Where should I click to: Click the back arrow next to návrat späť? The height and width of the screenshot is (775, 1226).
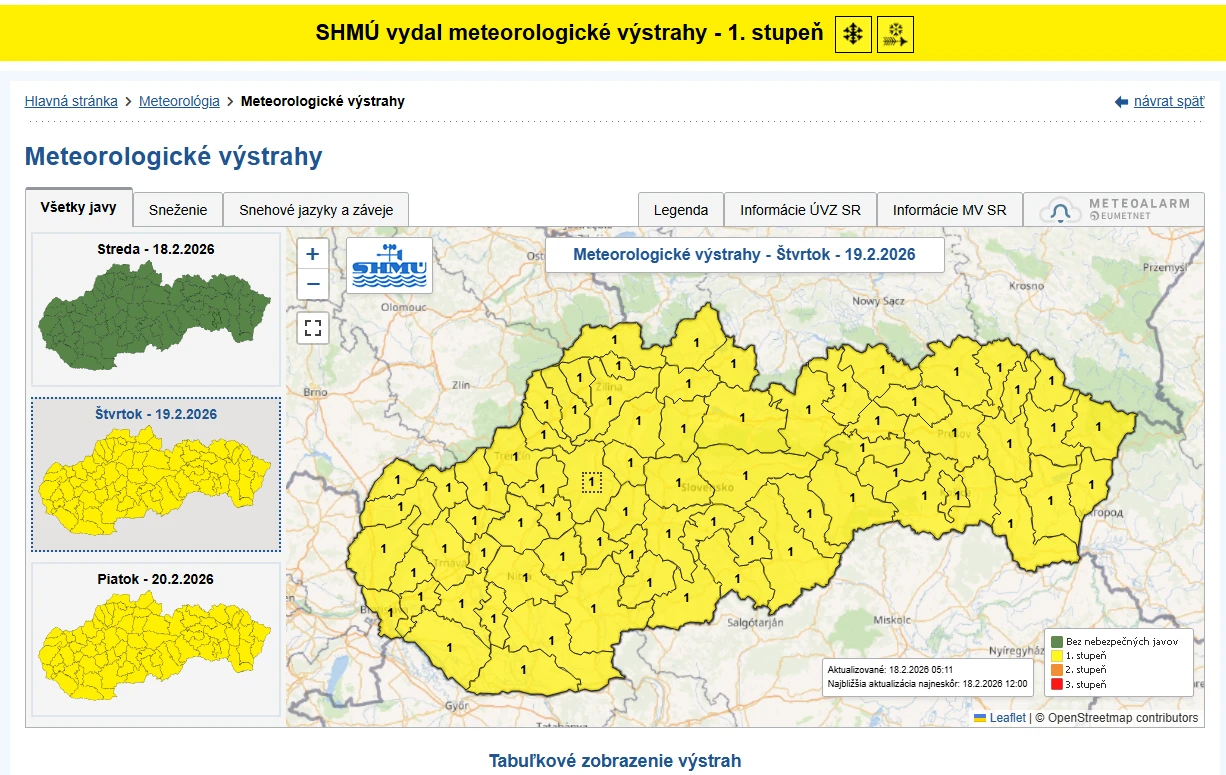click(1121, 102)
